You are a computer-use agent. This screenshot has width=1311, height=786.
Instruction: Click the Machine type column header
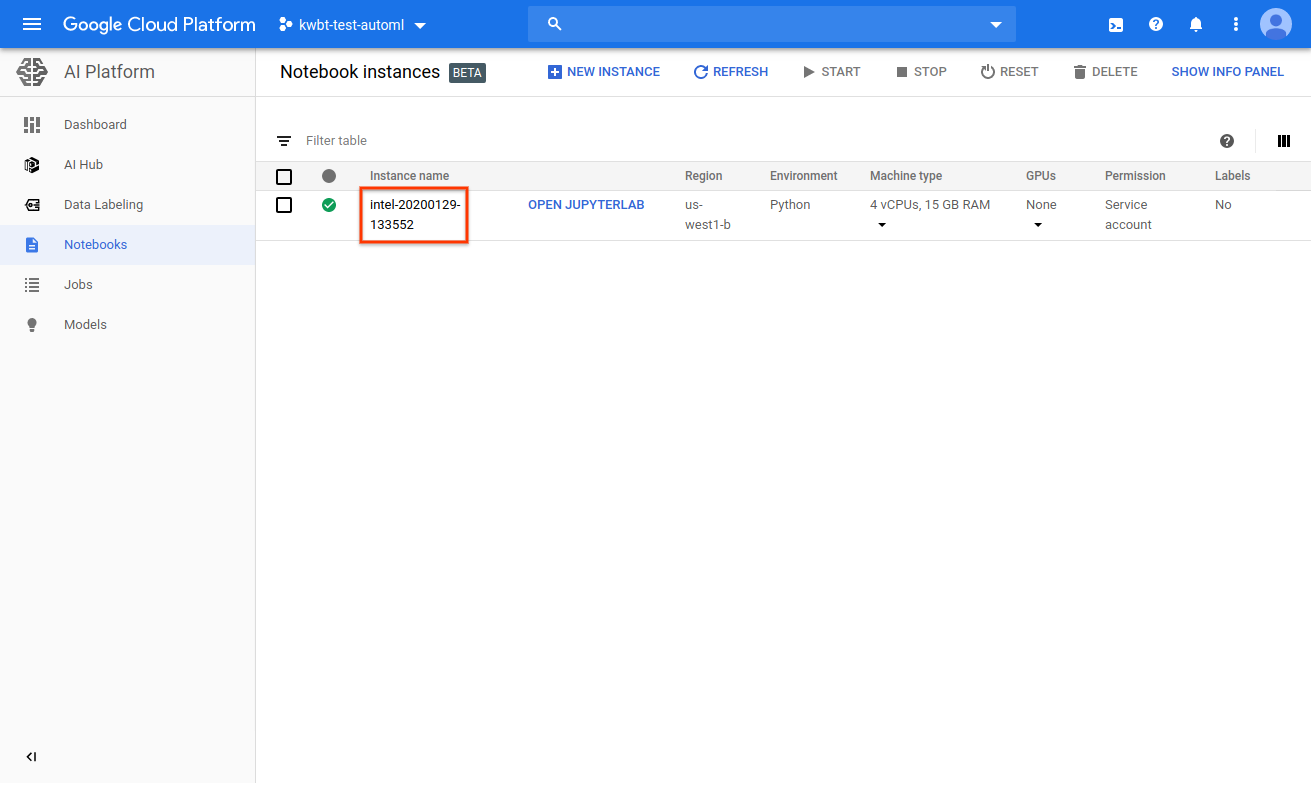(906, 176)
